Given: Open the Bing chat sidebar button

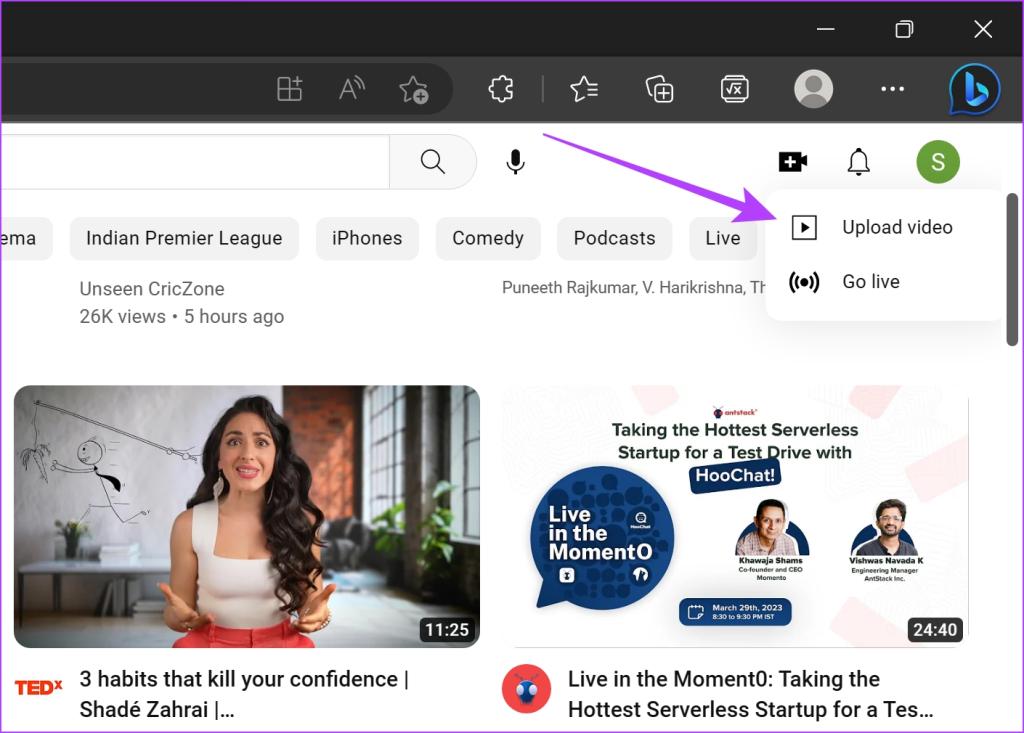Looking at the screenshot, I should pos(974,89).
